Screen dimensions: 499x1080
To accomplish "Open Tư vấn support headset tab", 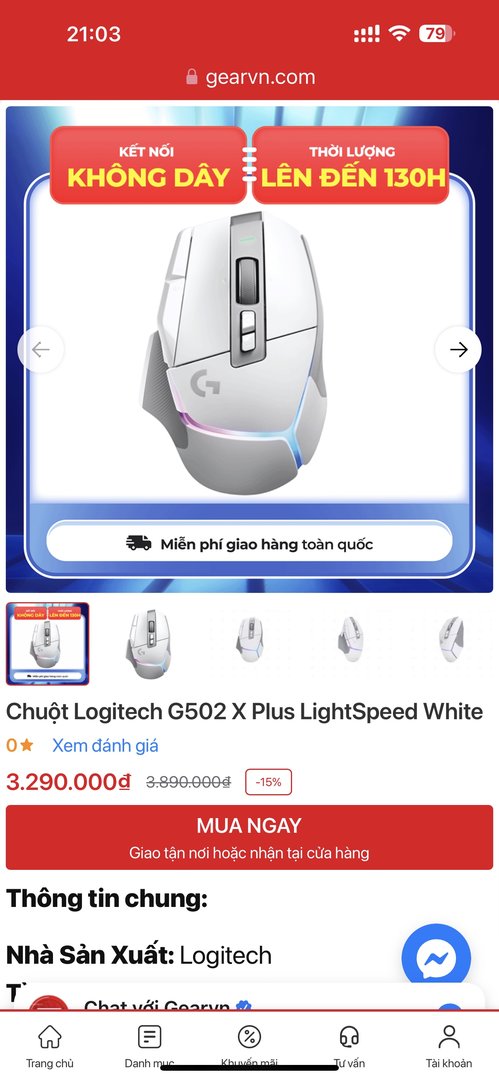I will (349, 1046).
